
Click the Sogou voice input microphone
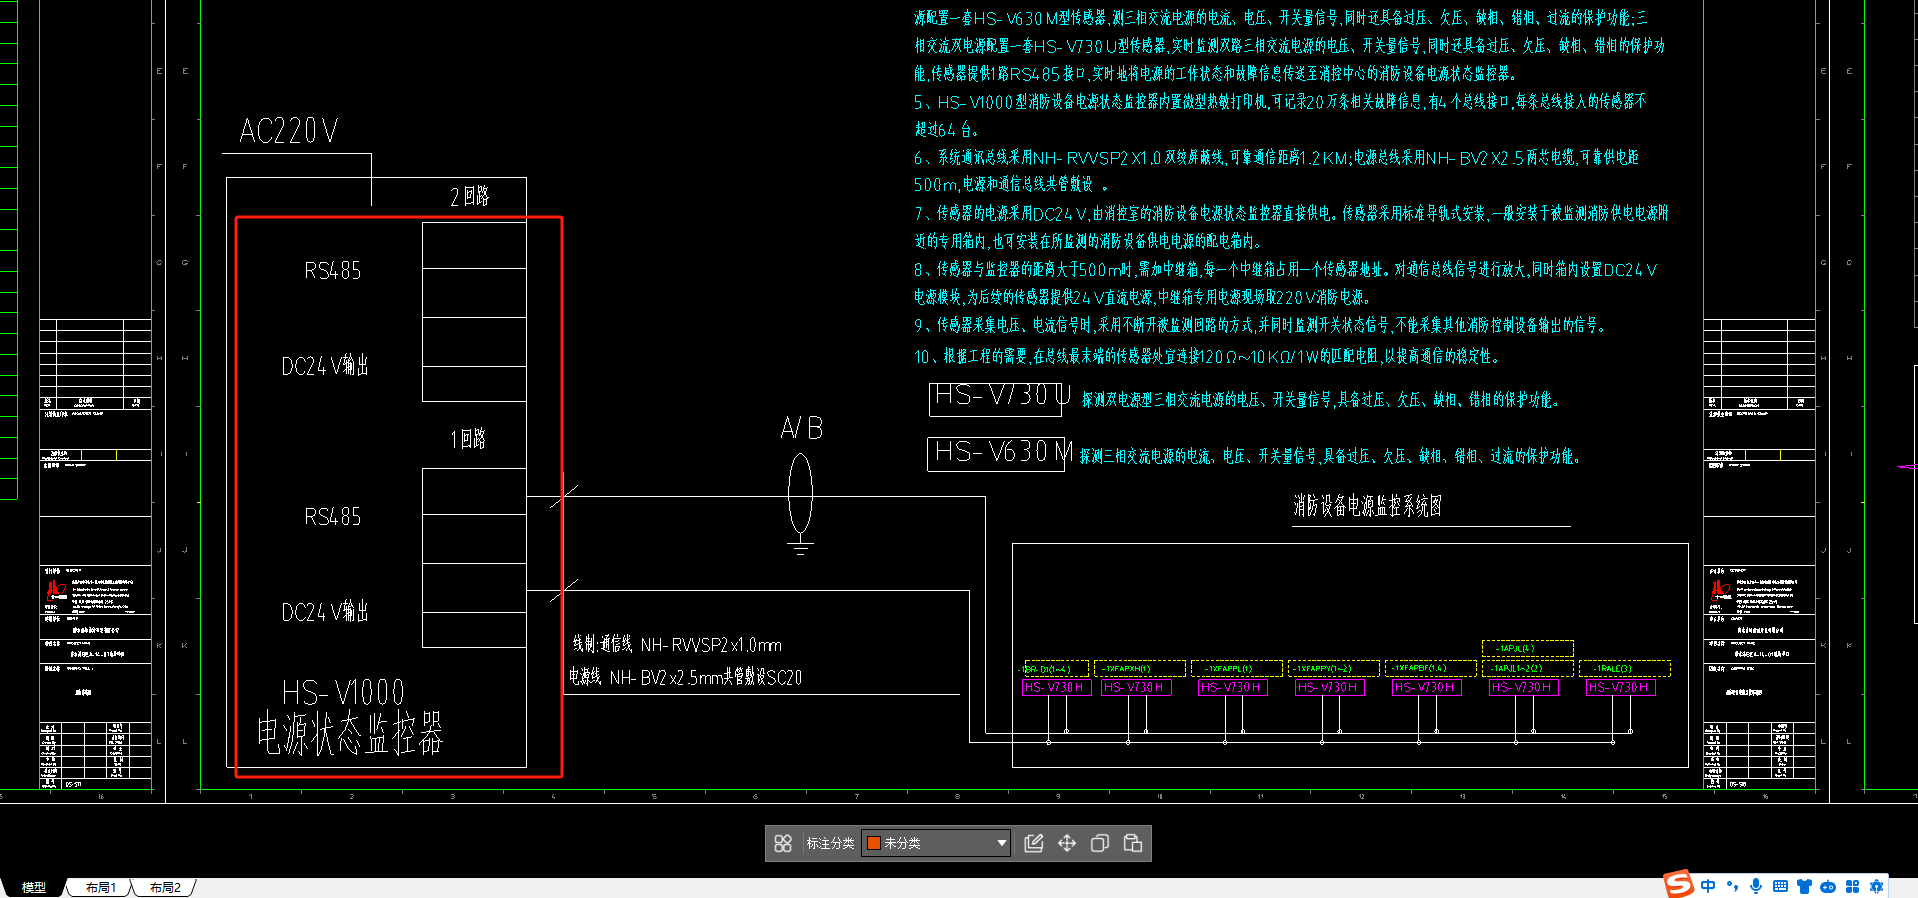pos(1756,886)
